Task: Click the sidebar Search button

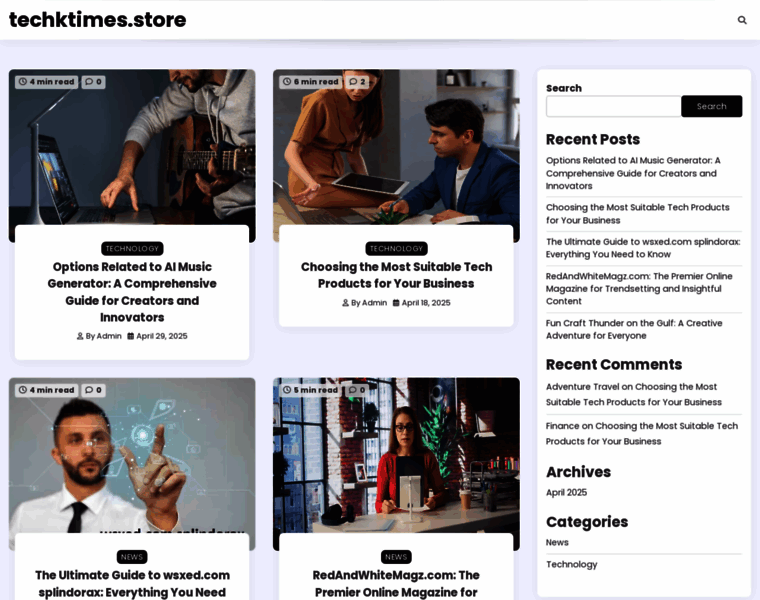Action: [x=711, y=106]
